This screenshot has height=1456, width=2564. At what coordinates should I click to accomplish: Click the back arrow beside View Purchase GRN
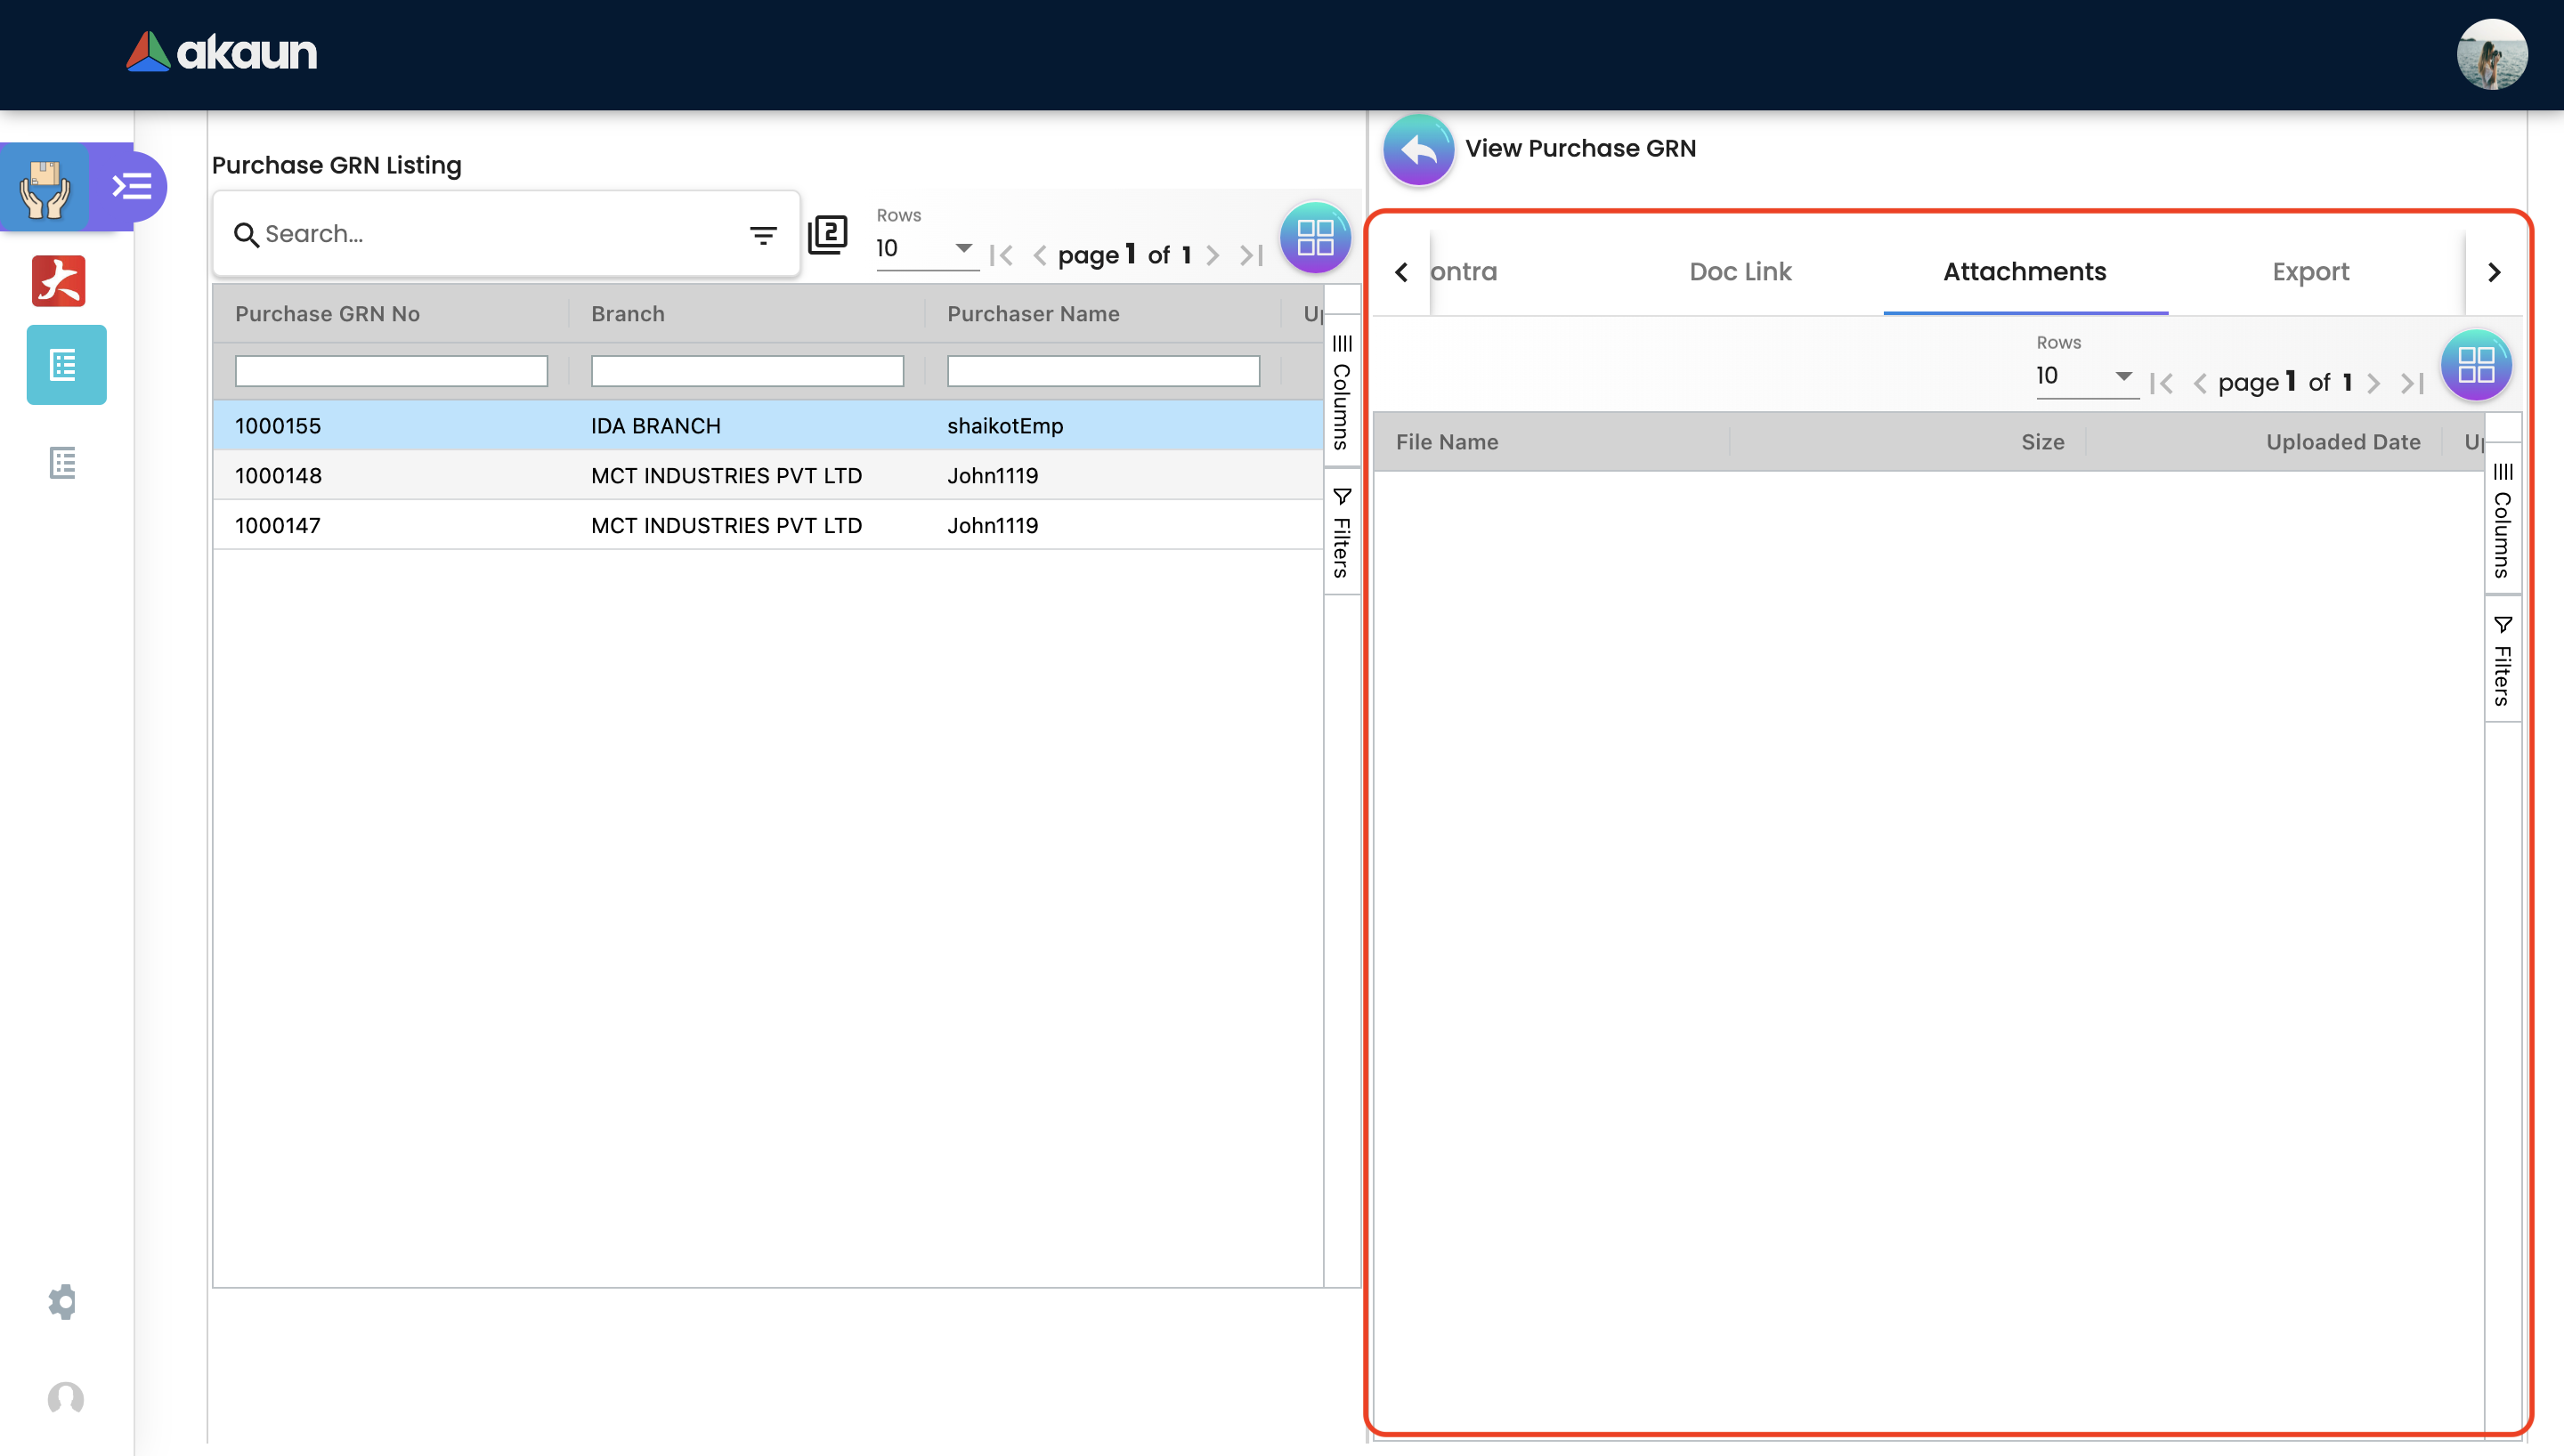(1418, 150)
